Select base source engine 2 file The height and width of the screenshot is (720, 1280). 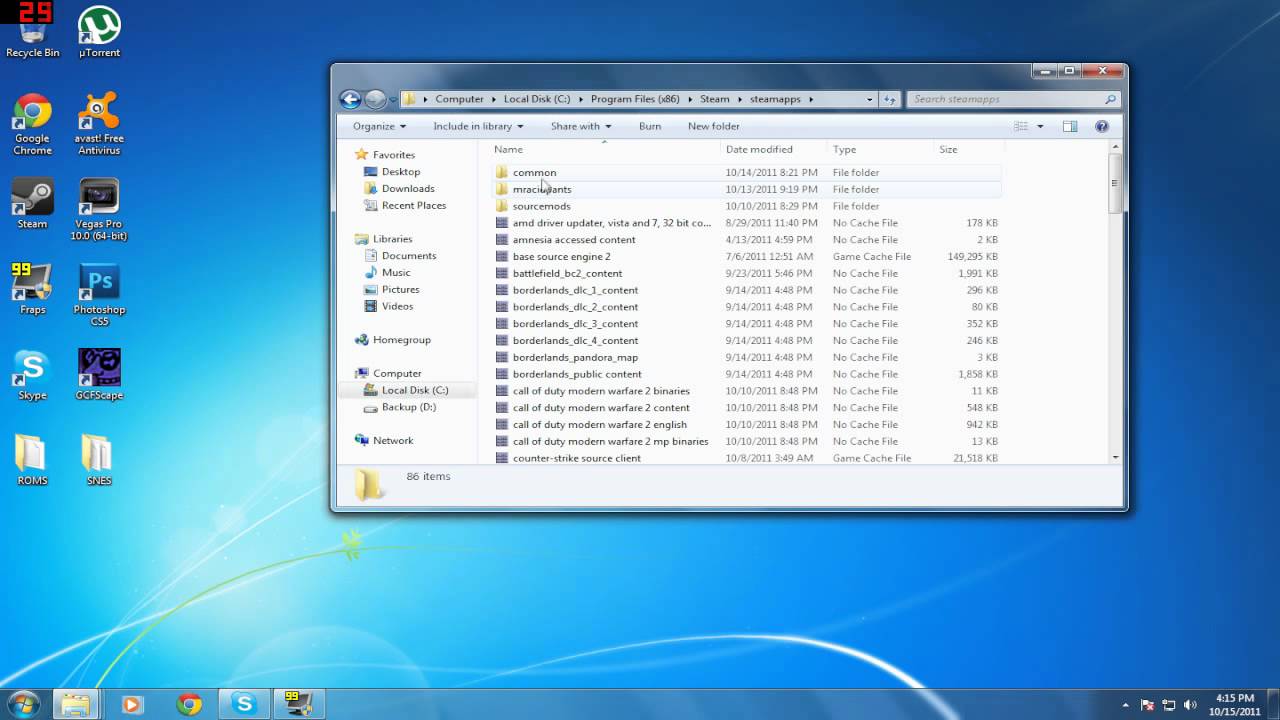[x=747, y=256]
